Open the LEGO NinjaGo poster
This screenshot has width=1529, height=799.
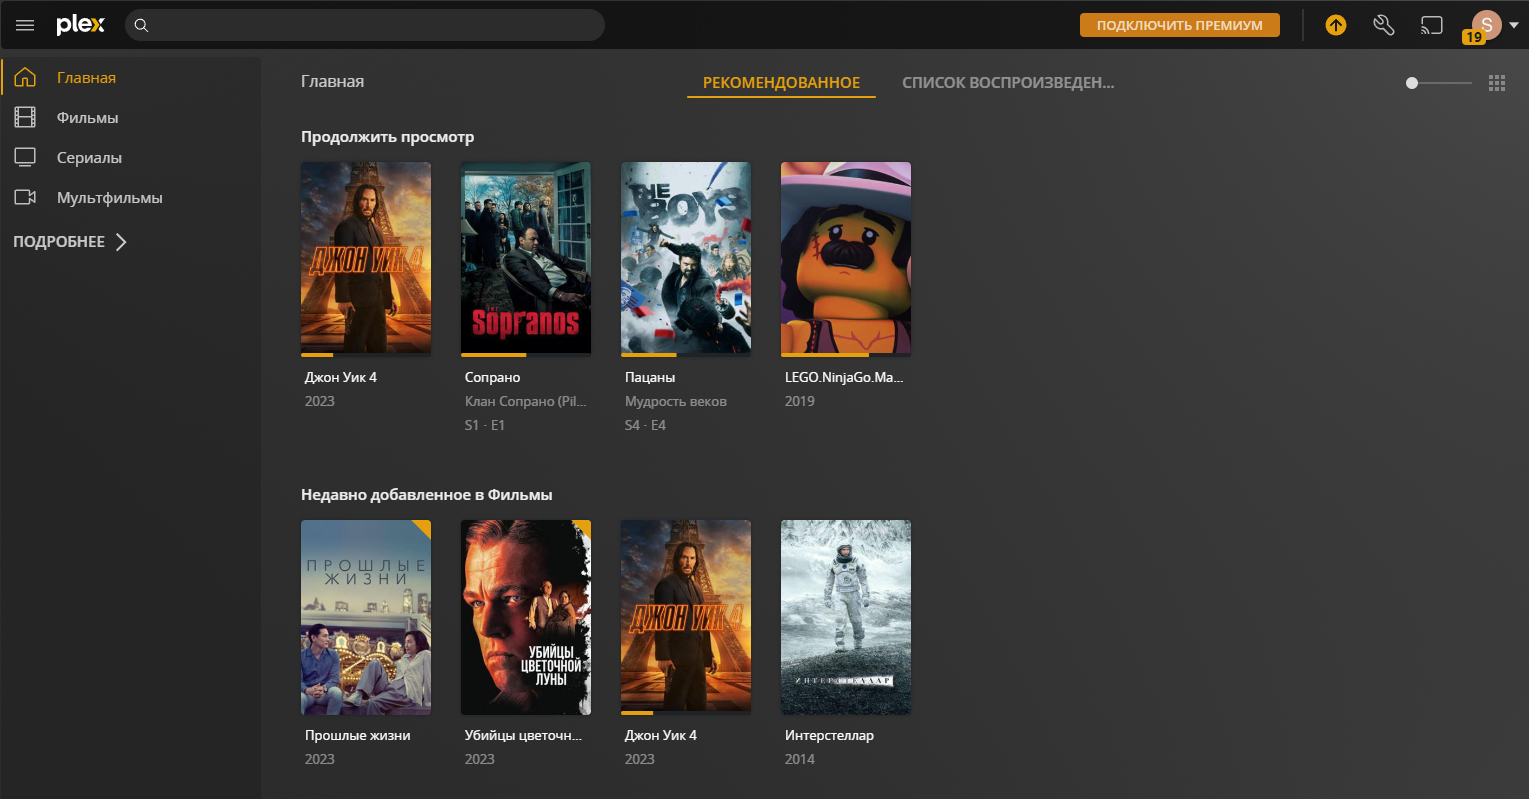point(846,258)
